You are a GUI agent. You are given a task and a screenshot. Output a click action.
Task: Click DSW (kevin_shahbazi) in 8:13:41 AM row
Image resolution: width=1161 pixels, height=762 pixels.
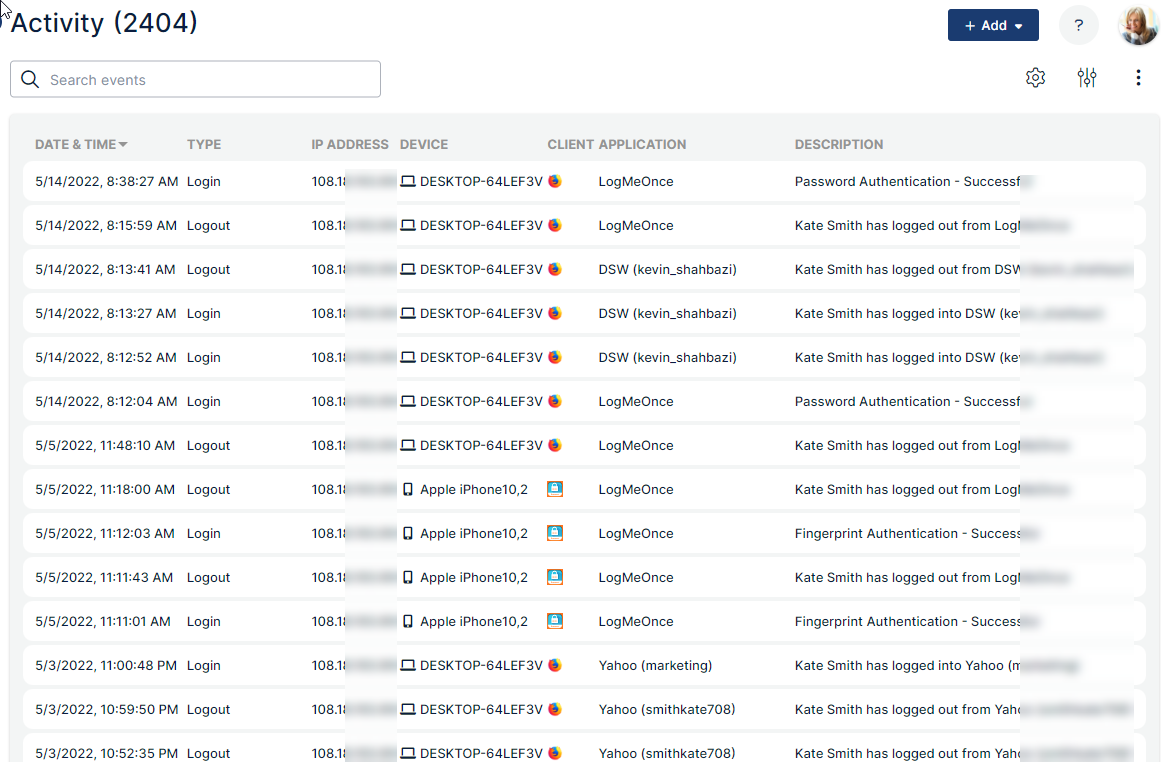pos(667,270)
